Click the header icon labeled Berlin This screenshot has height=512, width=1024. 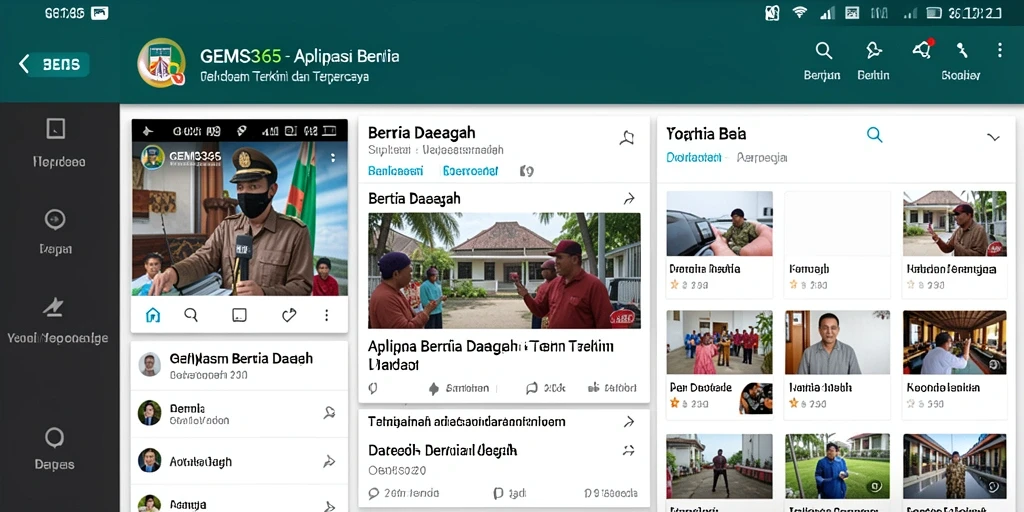click(x=874, y=51)
